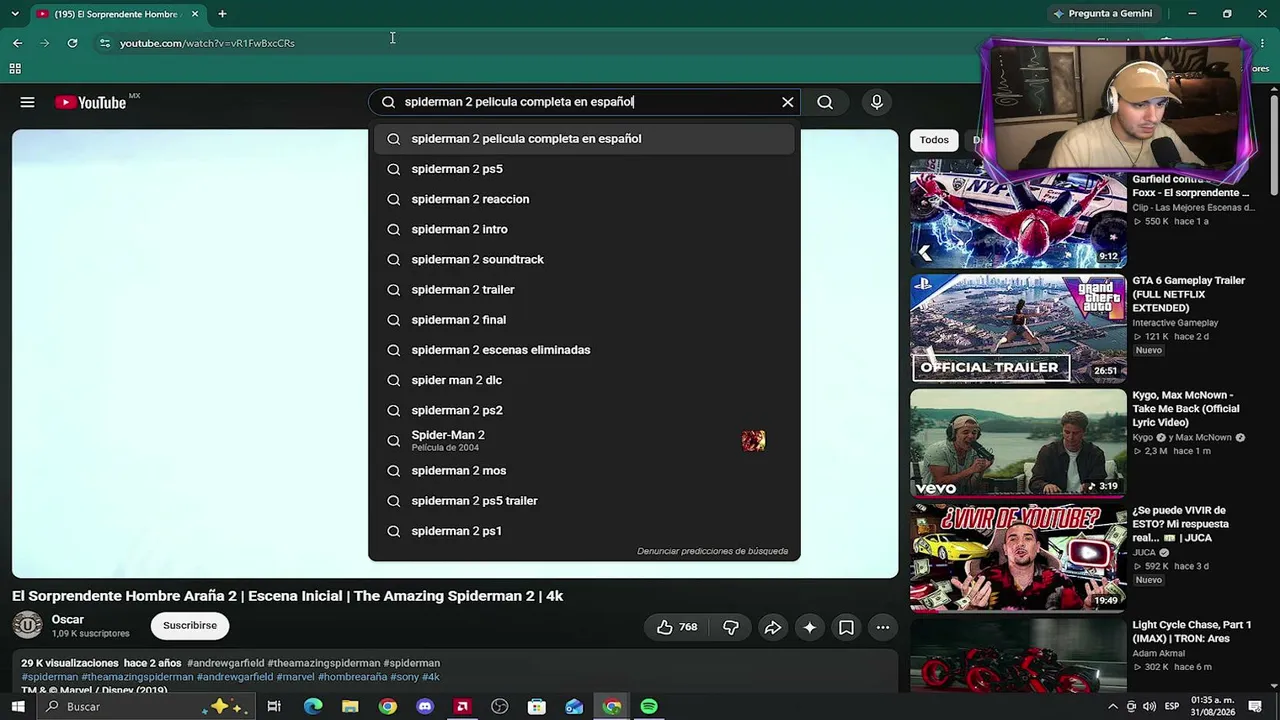This screenshot has height=720, width=1280.
Task: Open GTA 6 Gameplay Trailer thumbnail
Action: pos(1018,329)
